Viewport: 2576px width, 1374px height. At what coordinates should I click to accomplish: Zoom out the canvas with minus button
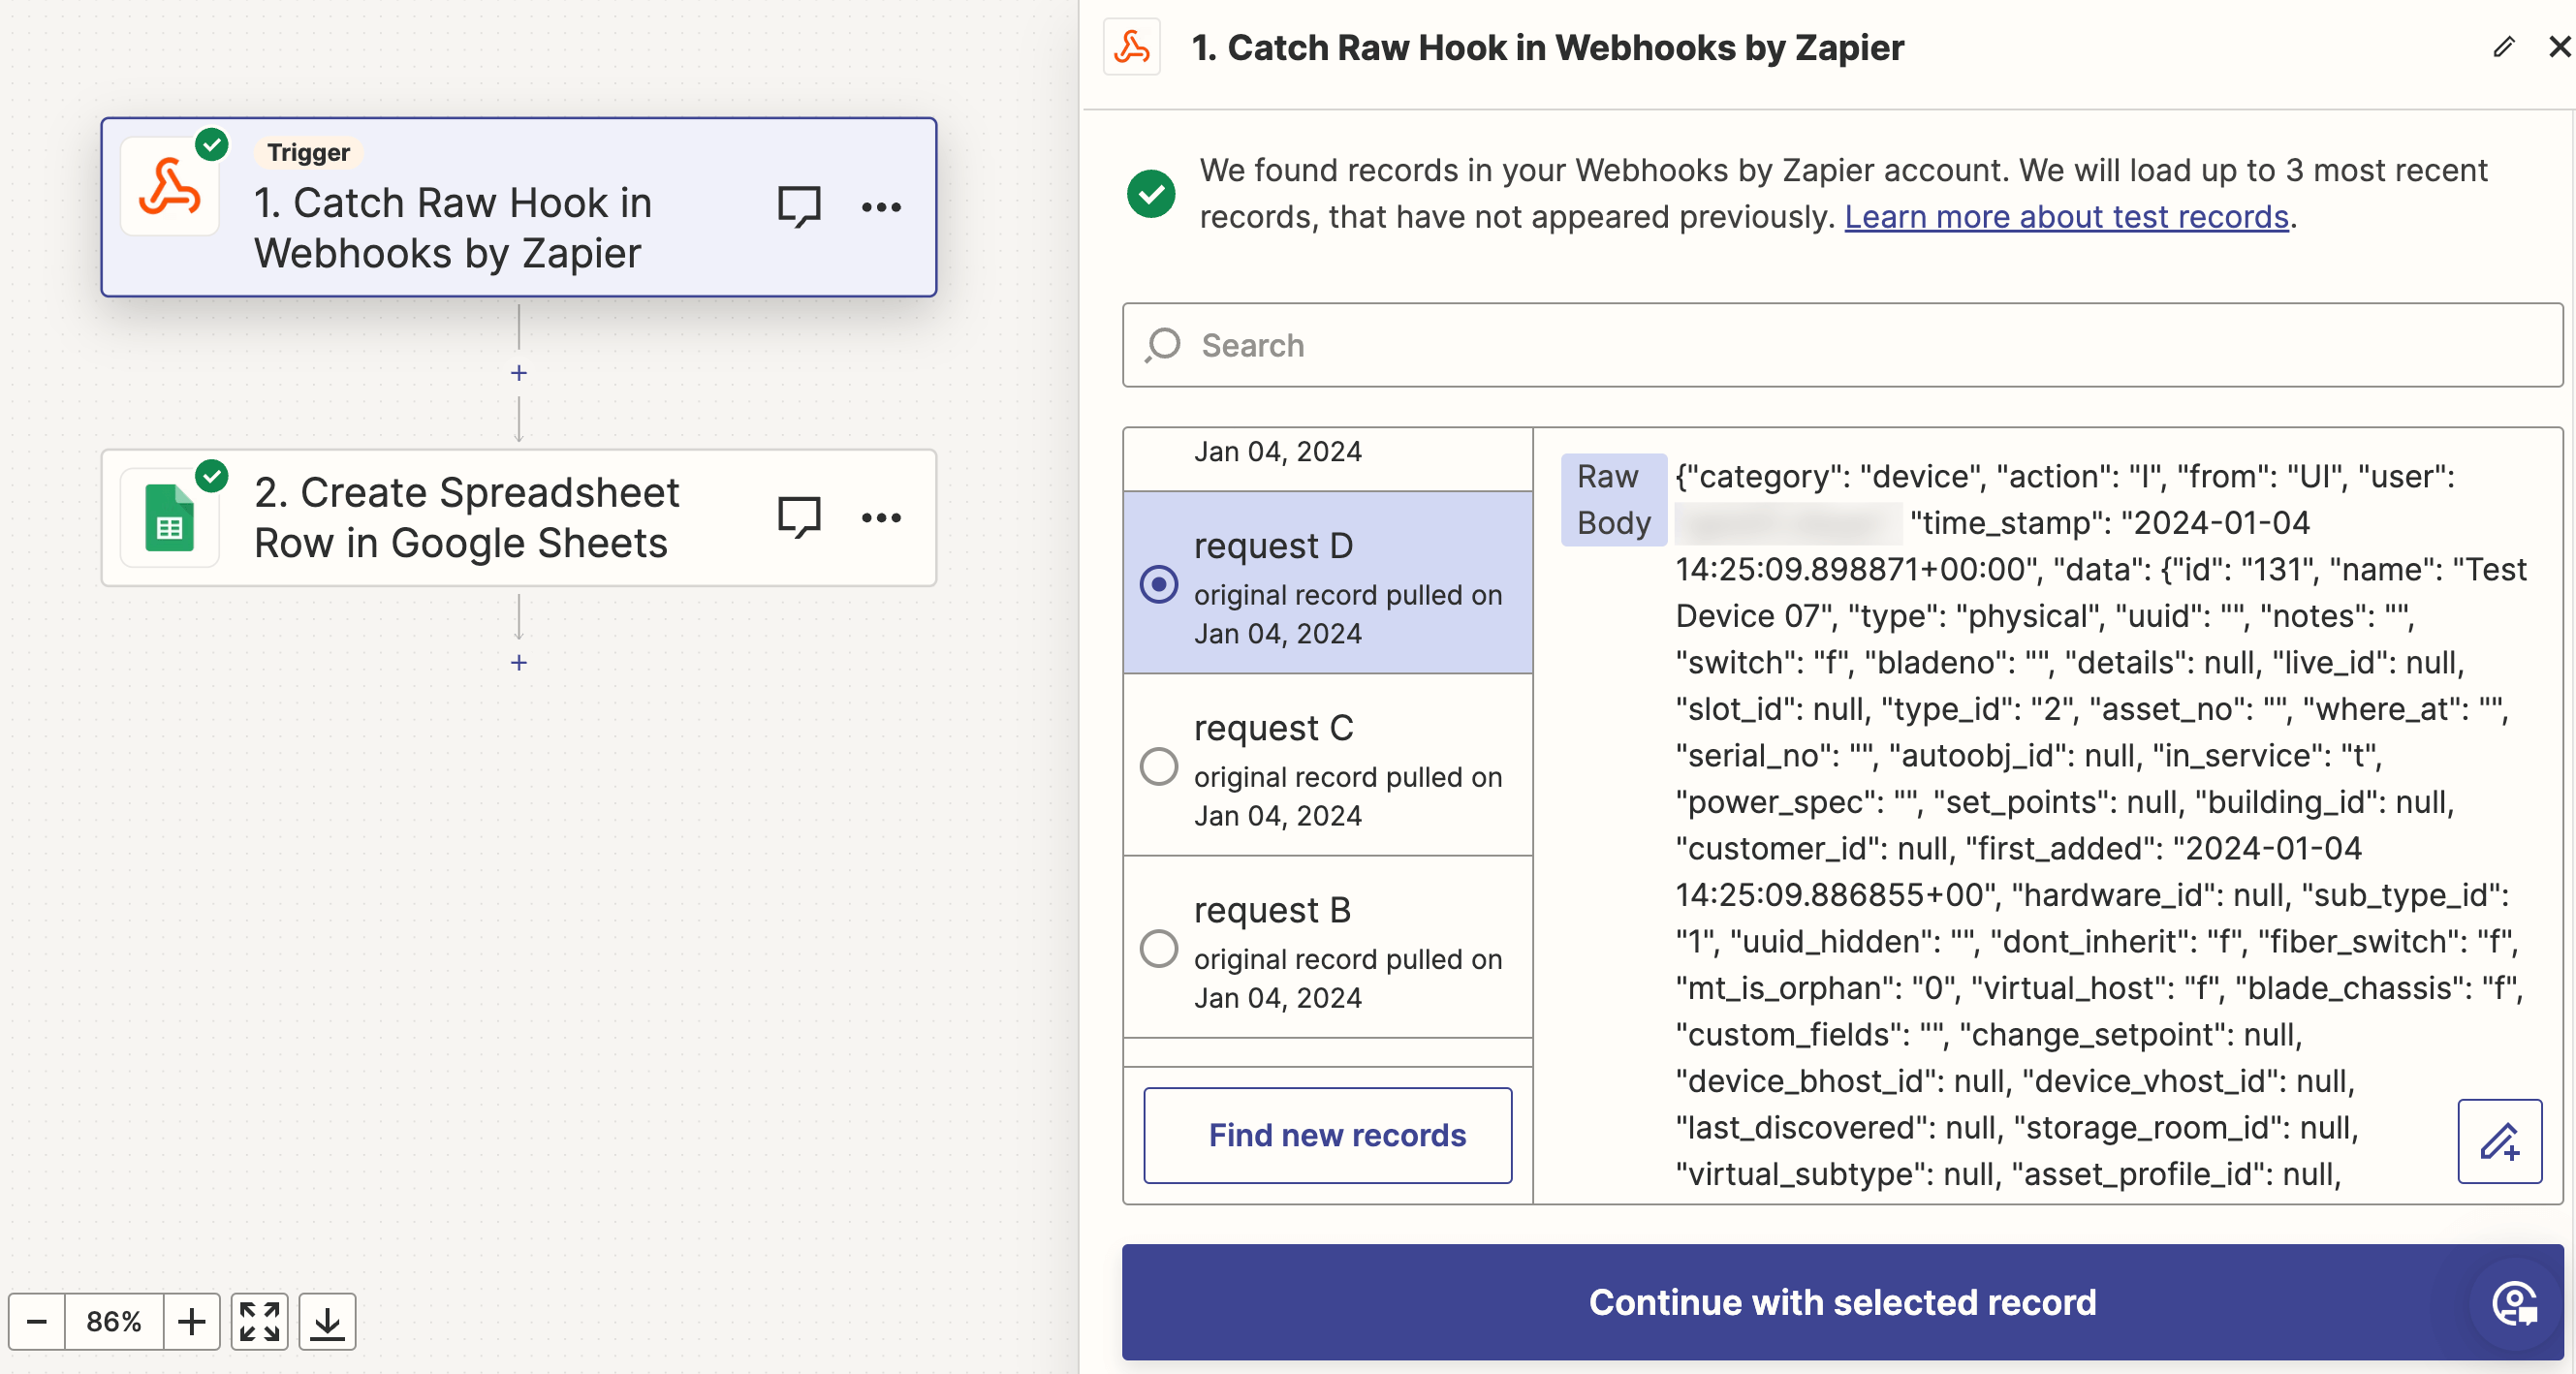point(37,1321)
